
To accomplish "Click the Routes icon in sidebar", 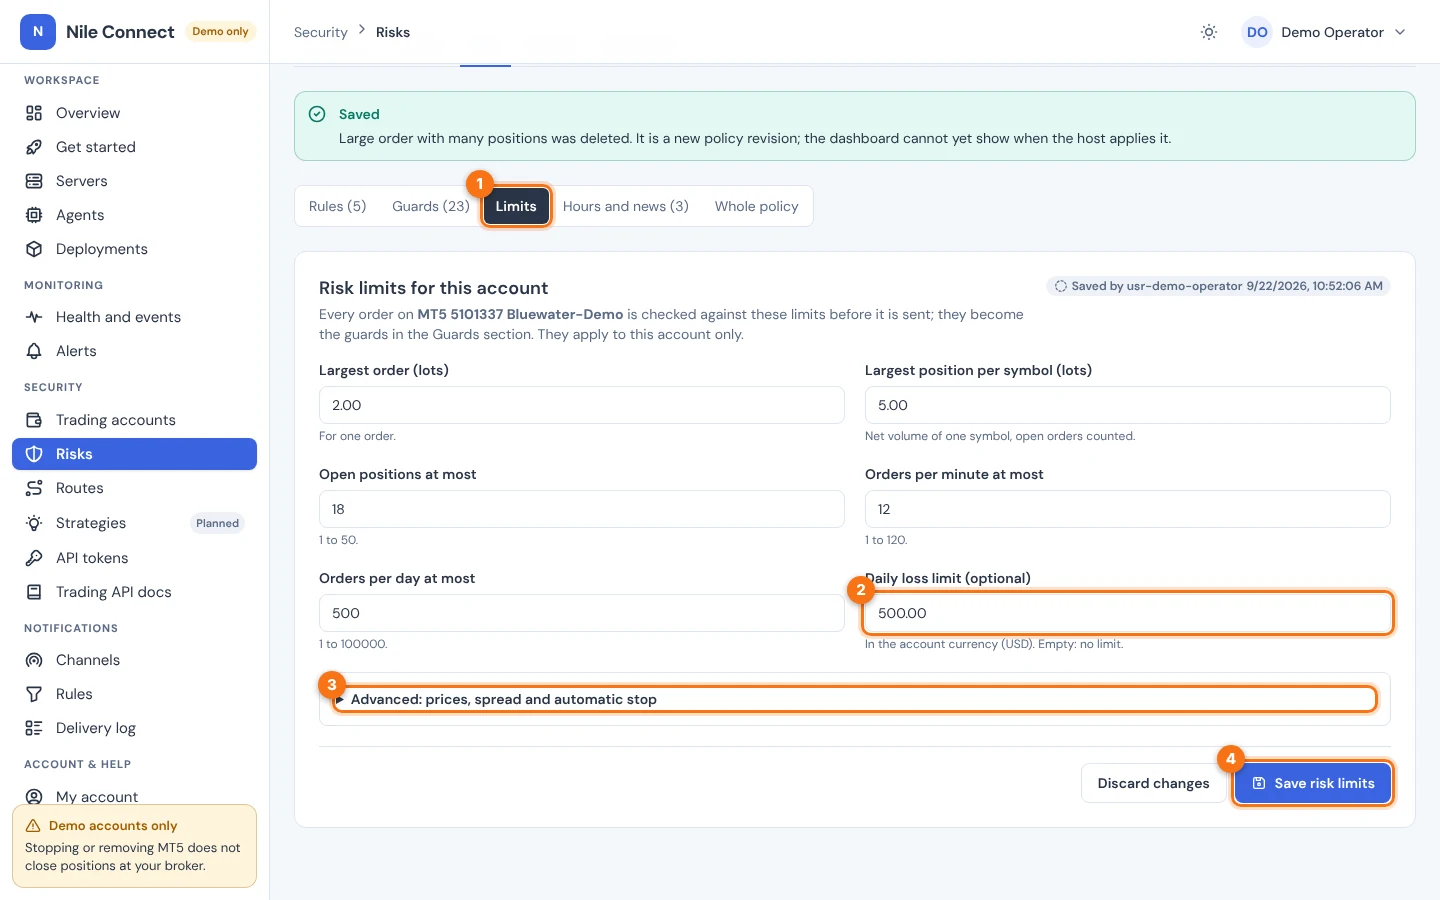I will [x=34, y=488].
